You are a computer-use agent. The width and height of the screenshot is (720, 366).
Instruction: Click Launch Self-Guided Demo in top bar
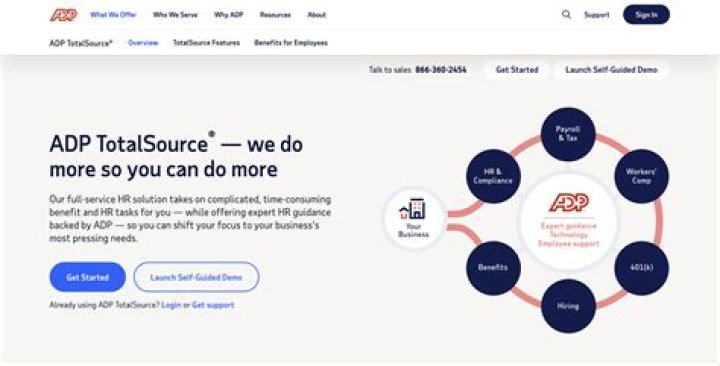point(611,70)
